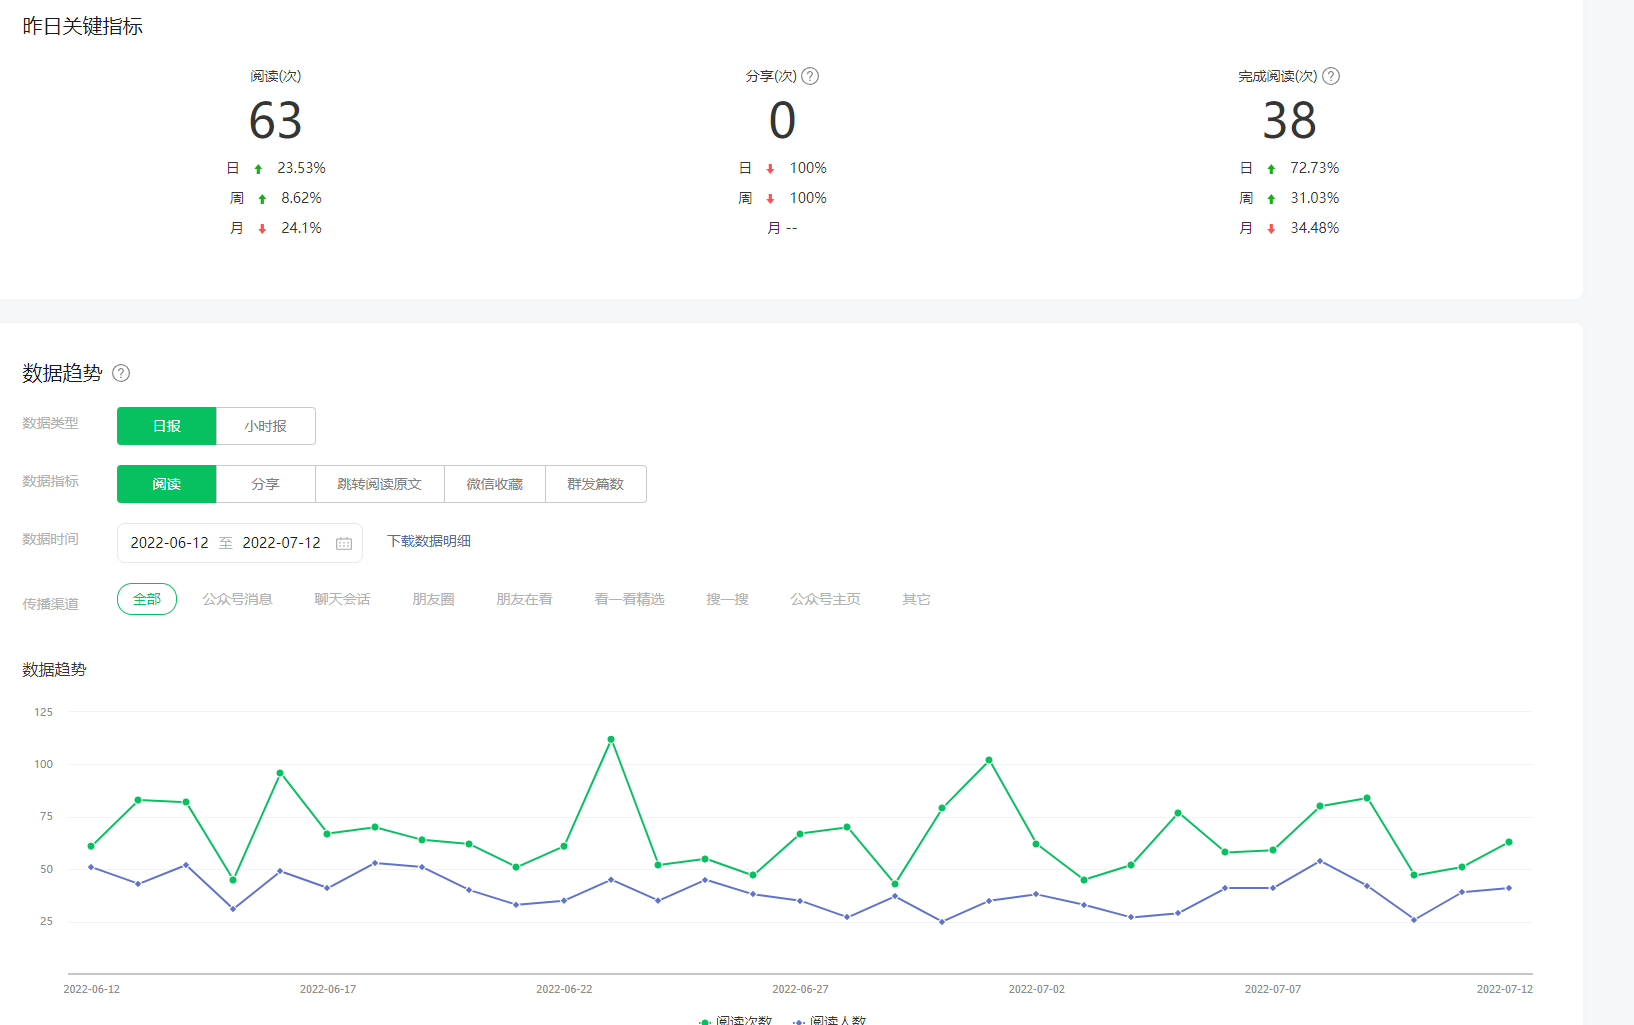The width and height of the screenshot is (1634, 1025).
Task: Filter channel by 公众号消息
Action: [x=237, y=599]
